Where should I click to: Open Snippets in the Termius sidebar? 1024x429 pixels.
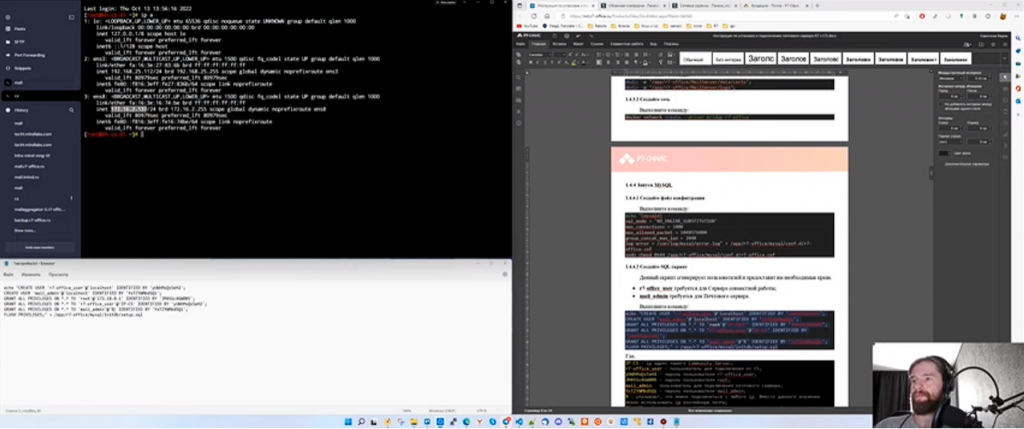tap(22, 68)
